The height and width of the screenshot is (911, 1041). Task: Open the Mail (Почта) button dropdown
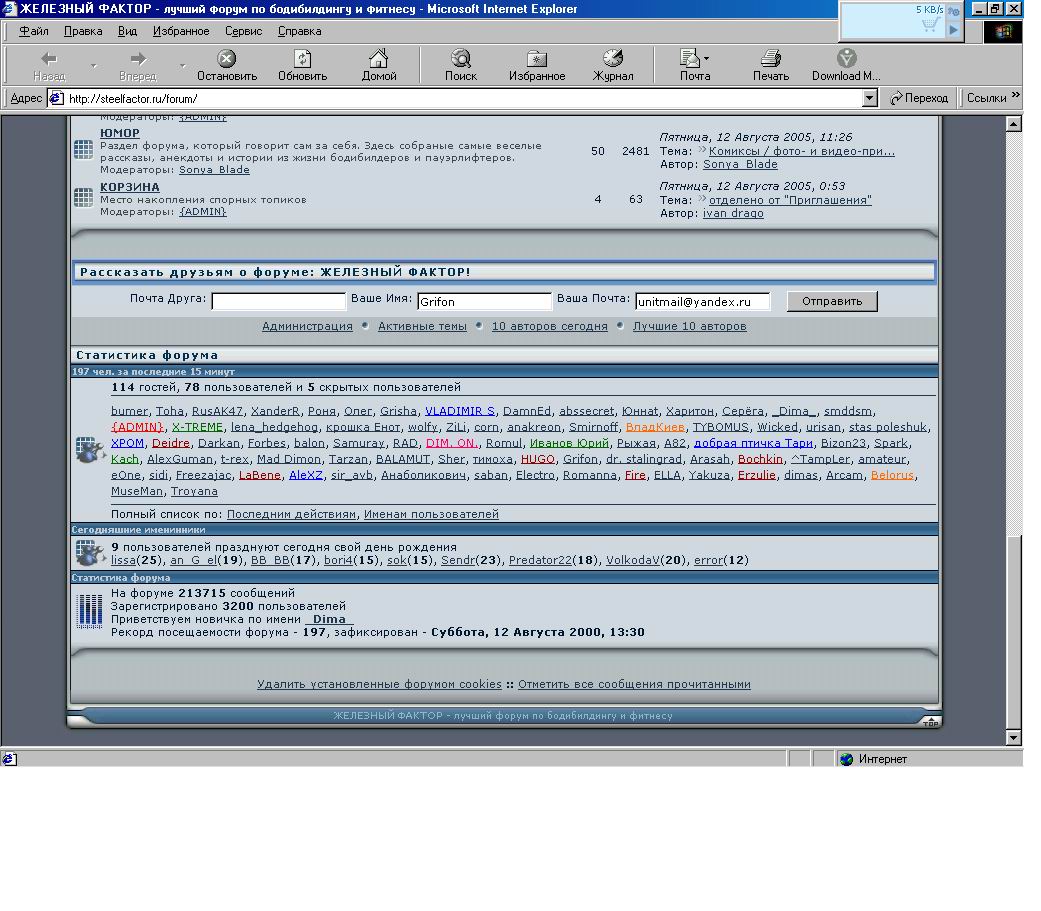tap(707, 59)
